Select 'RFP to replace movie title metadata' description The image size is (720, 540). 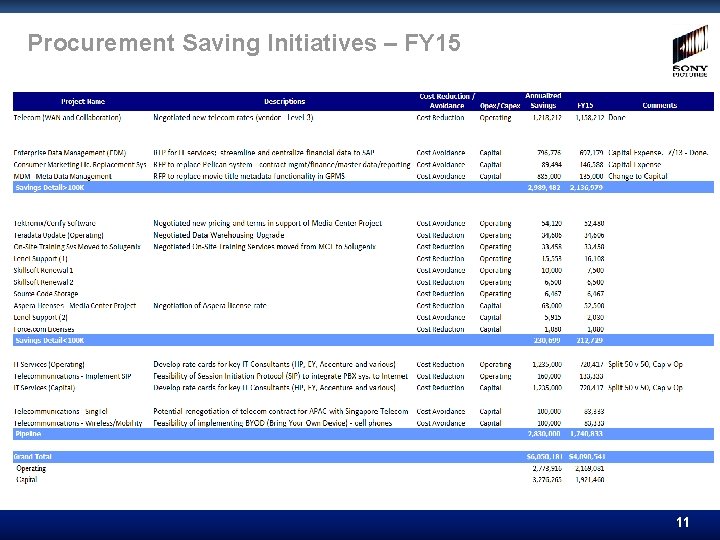pos(249,176)
